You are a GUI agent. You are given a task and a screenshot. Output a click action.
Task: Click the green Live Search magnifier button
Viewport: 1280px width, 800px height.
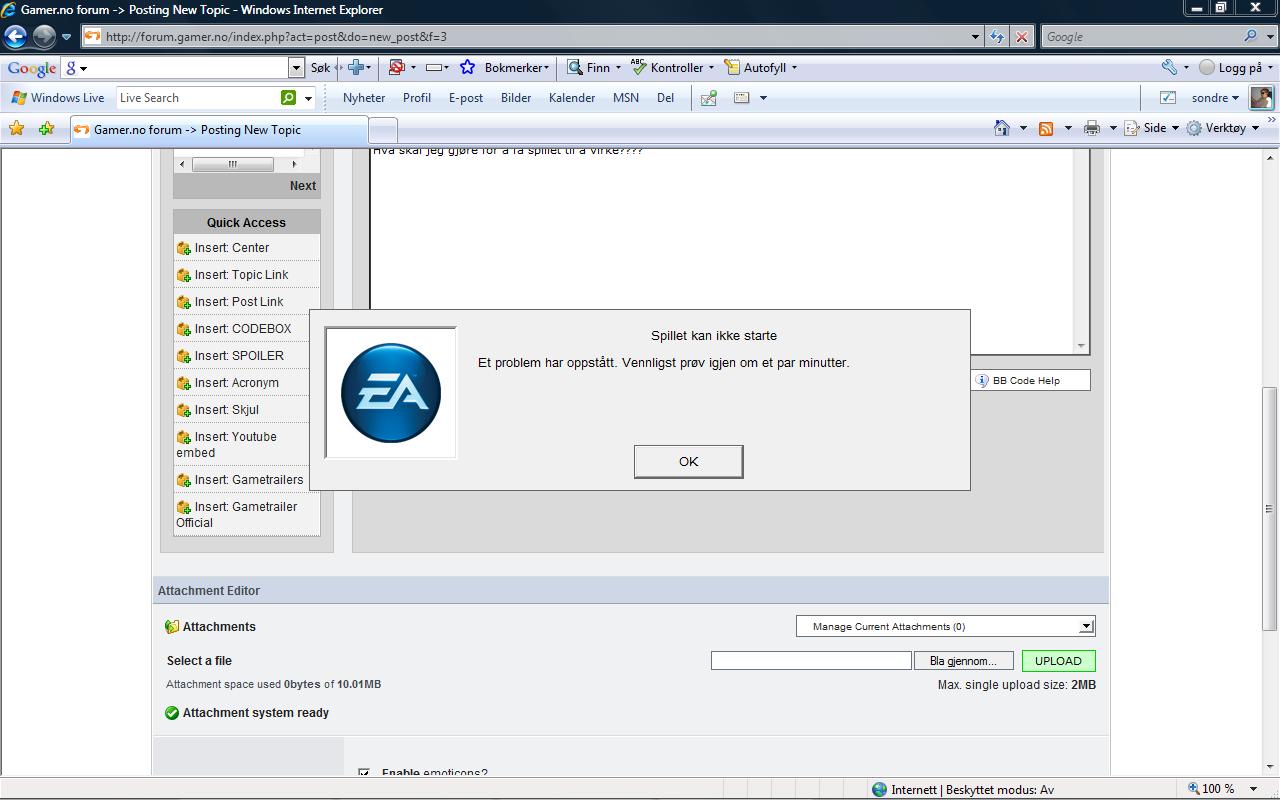point(288,98)
